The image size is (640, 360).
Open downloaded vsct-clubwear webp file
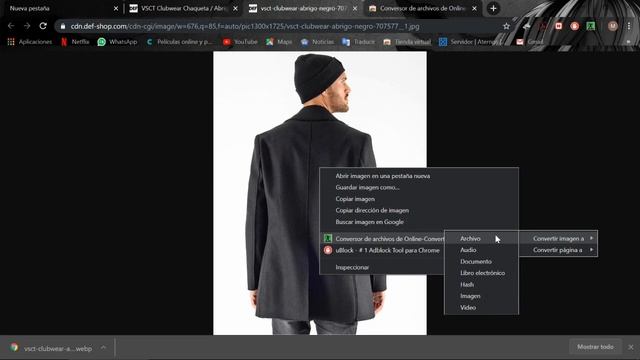point(51,348)
